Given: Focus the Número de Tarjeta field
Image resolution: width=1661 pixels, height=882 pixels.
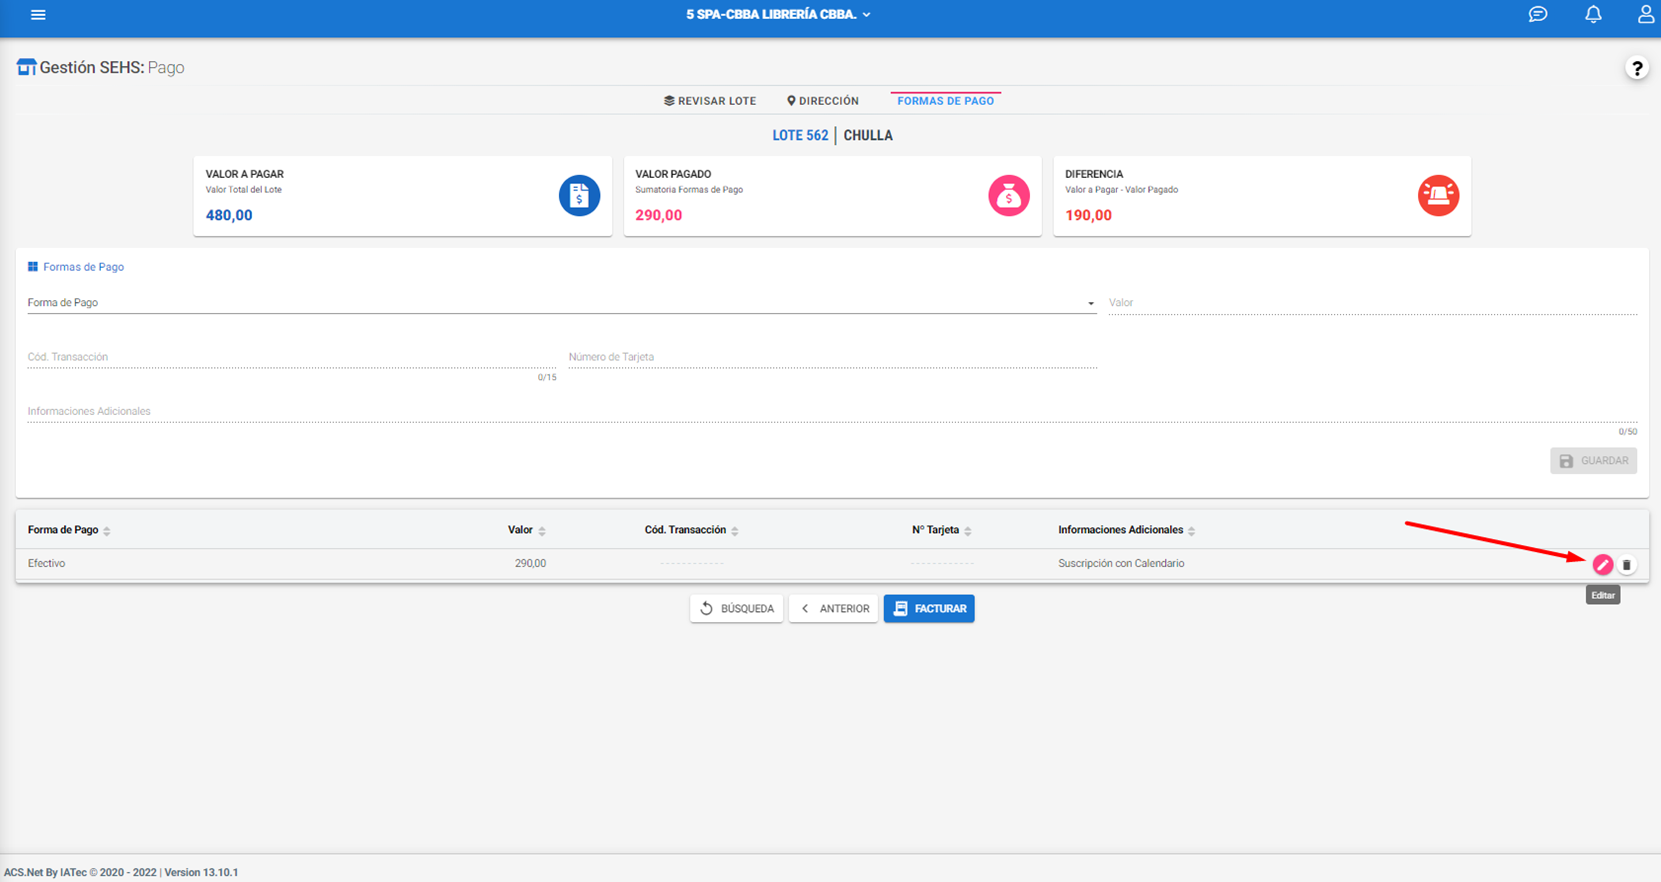Looking at the screenshot, I should tap(833, 357).
